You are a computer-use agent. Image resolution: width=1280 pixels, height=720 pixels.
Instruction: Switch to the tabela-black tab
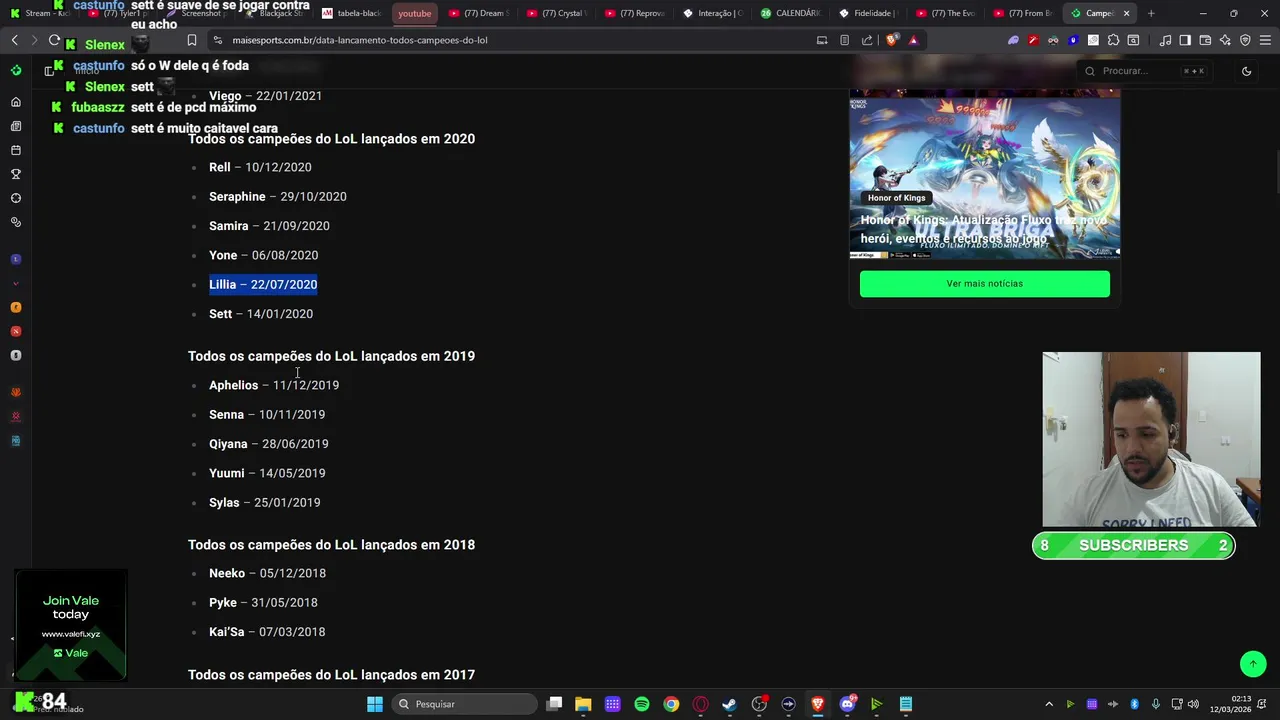(352, 13)
